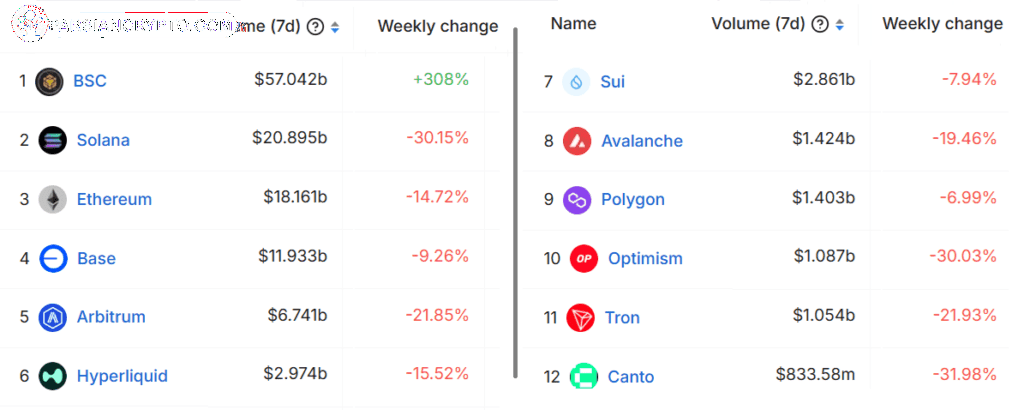Click the BSC chain logo icon
This screenshot has height=410, width=1024.
click(49, 82)
